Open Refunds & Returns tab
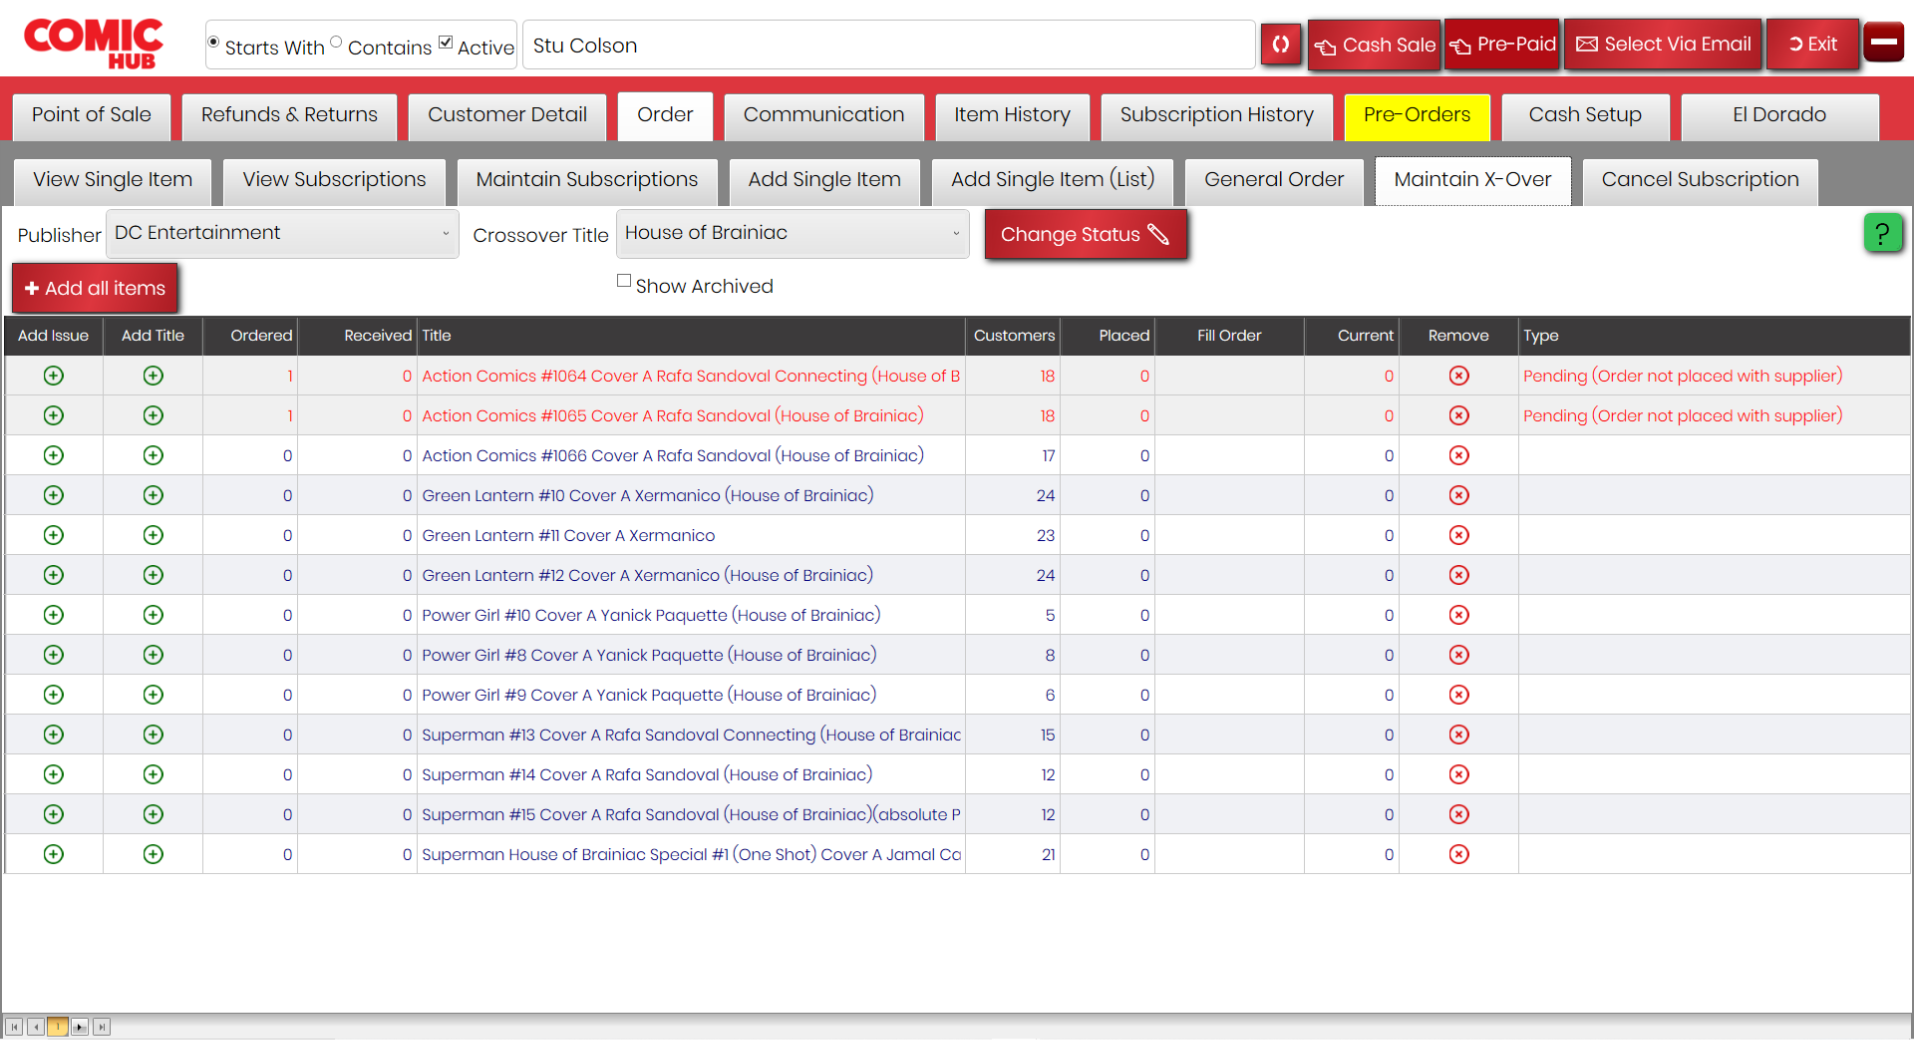This screenshot has height=1041, width=1914. click(x=289, y=116)
